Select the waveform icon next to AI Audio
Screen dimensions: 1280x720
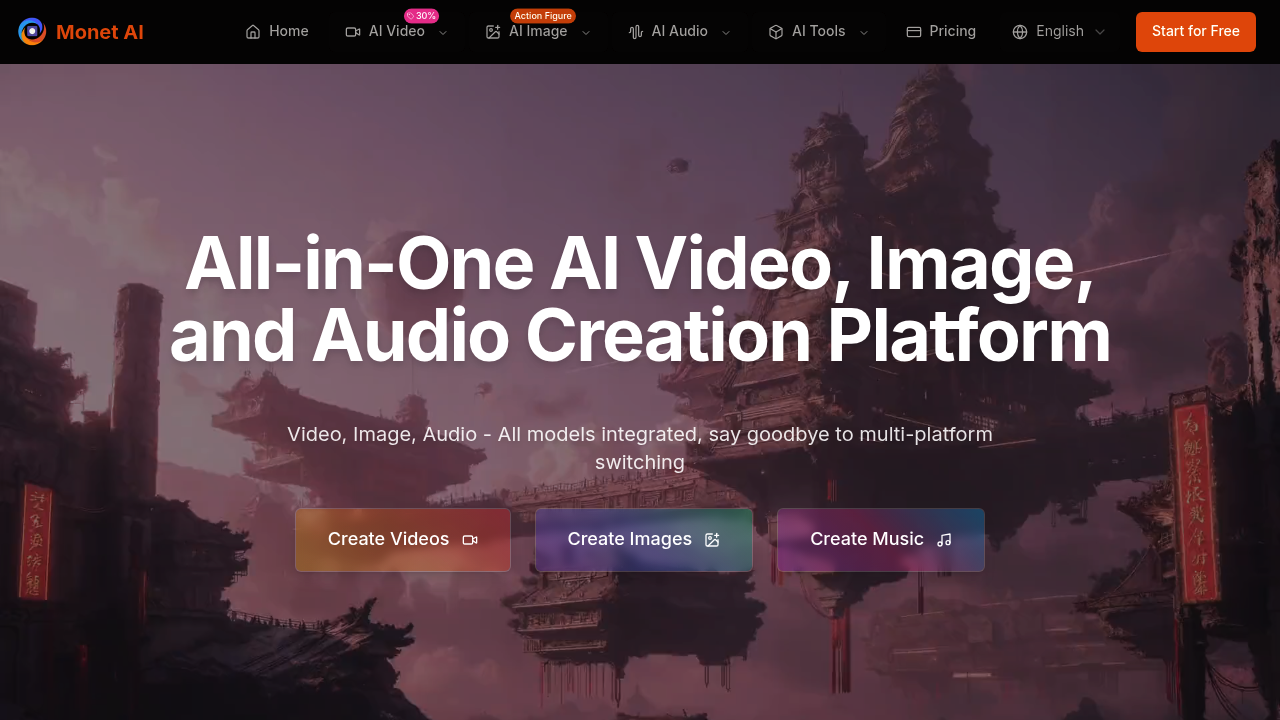pos(634,32)
